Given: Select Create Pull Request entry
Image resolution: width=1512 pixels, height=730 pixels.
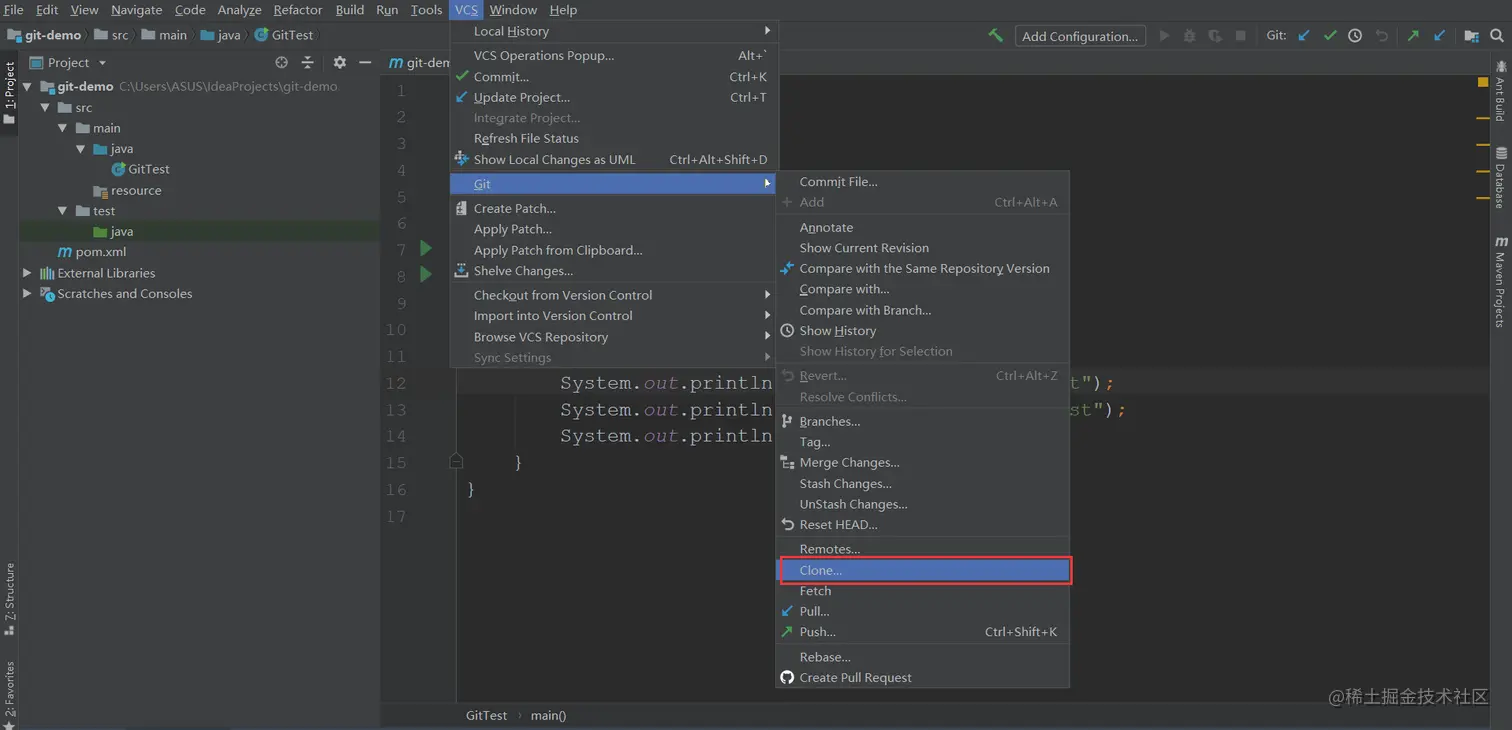Looking at the screenshot, I should click(x=923, y=677).
